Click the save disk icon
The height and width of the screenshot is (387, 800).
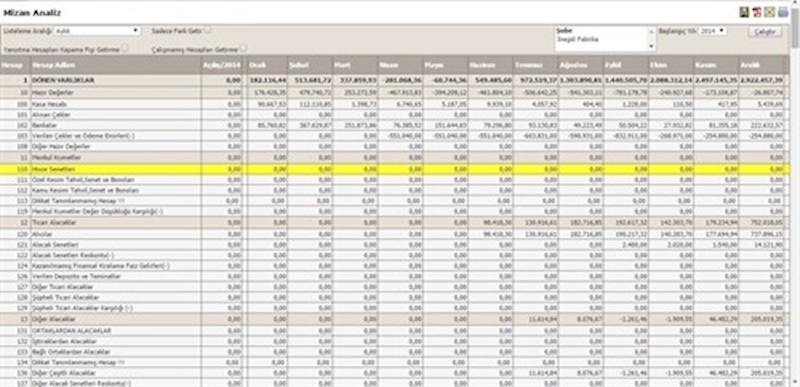744,12
